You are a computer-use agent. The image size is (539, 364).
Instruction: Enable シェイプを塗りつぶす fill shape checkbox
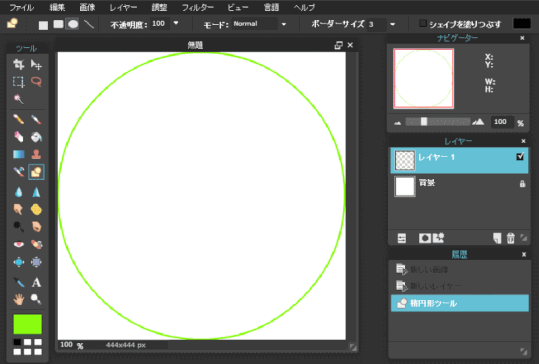point(423,23)
